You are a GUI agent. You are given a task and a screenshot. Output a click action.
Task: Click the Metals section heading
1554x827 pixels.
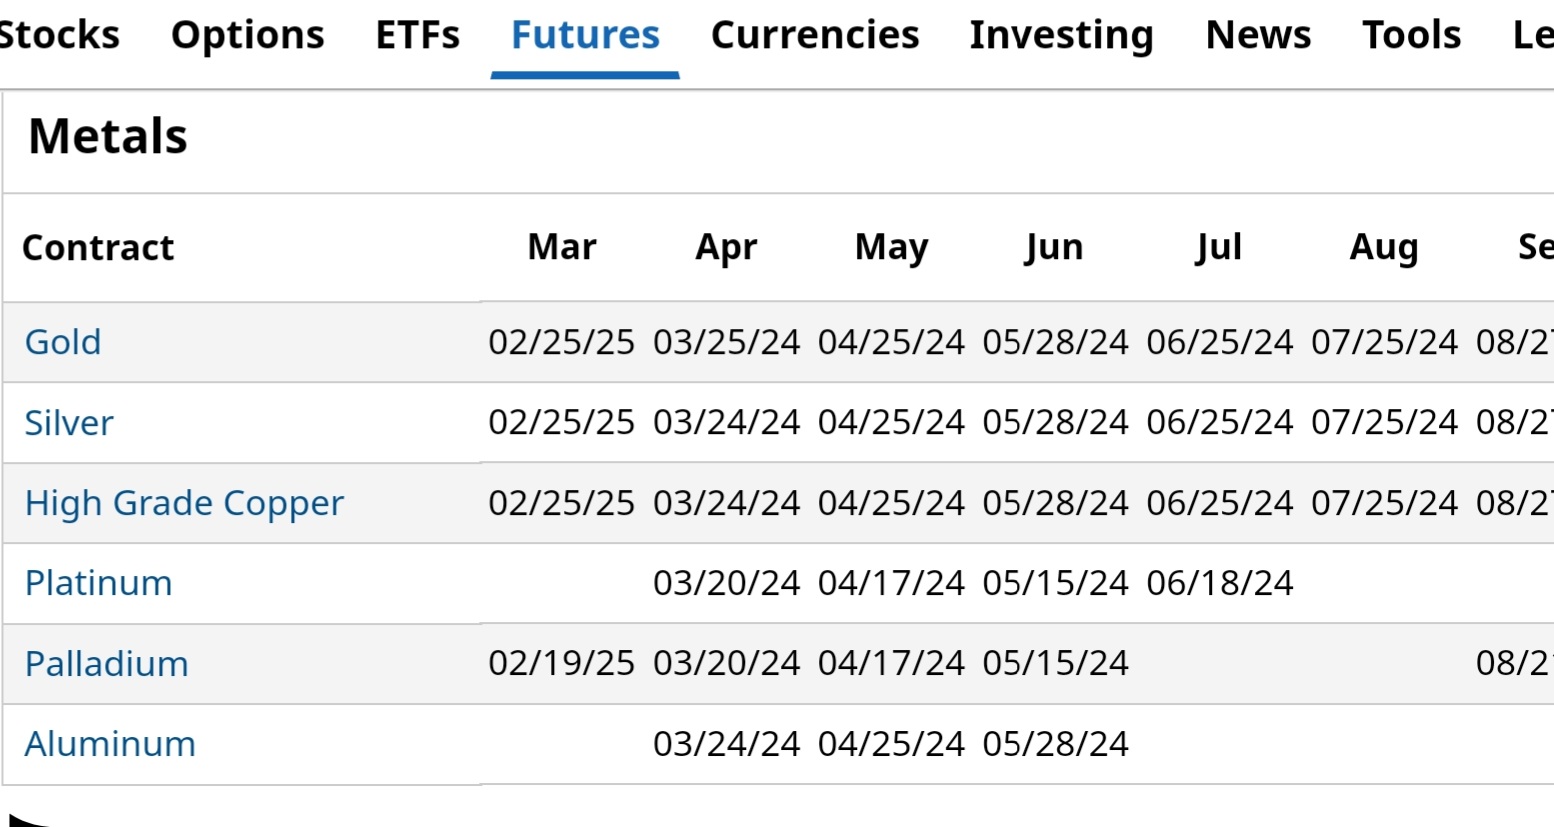tap(108, 136)
